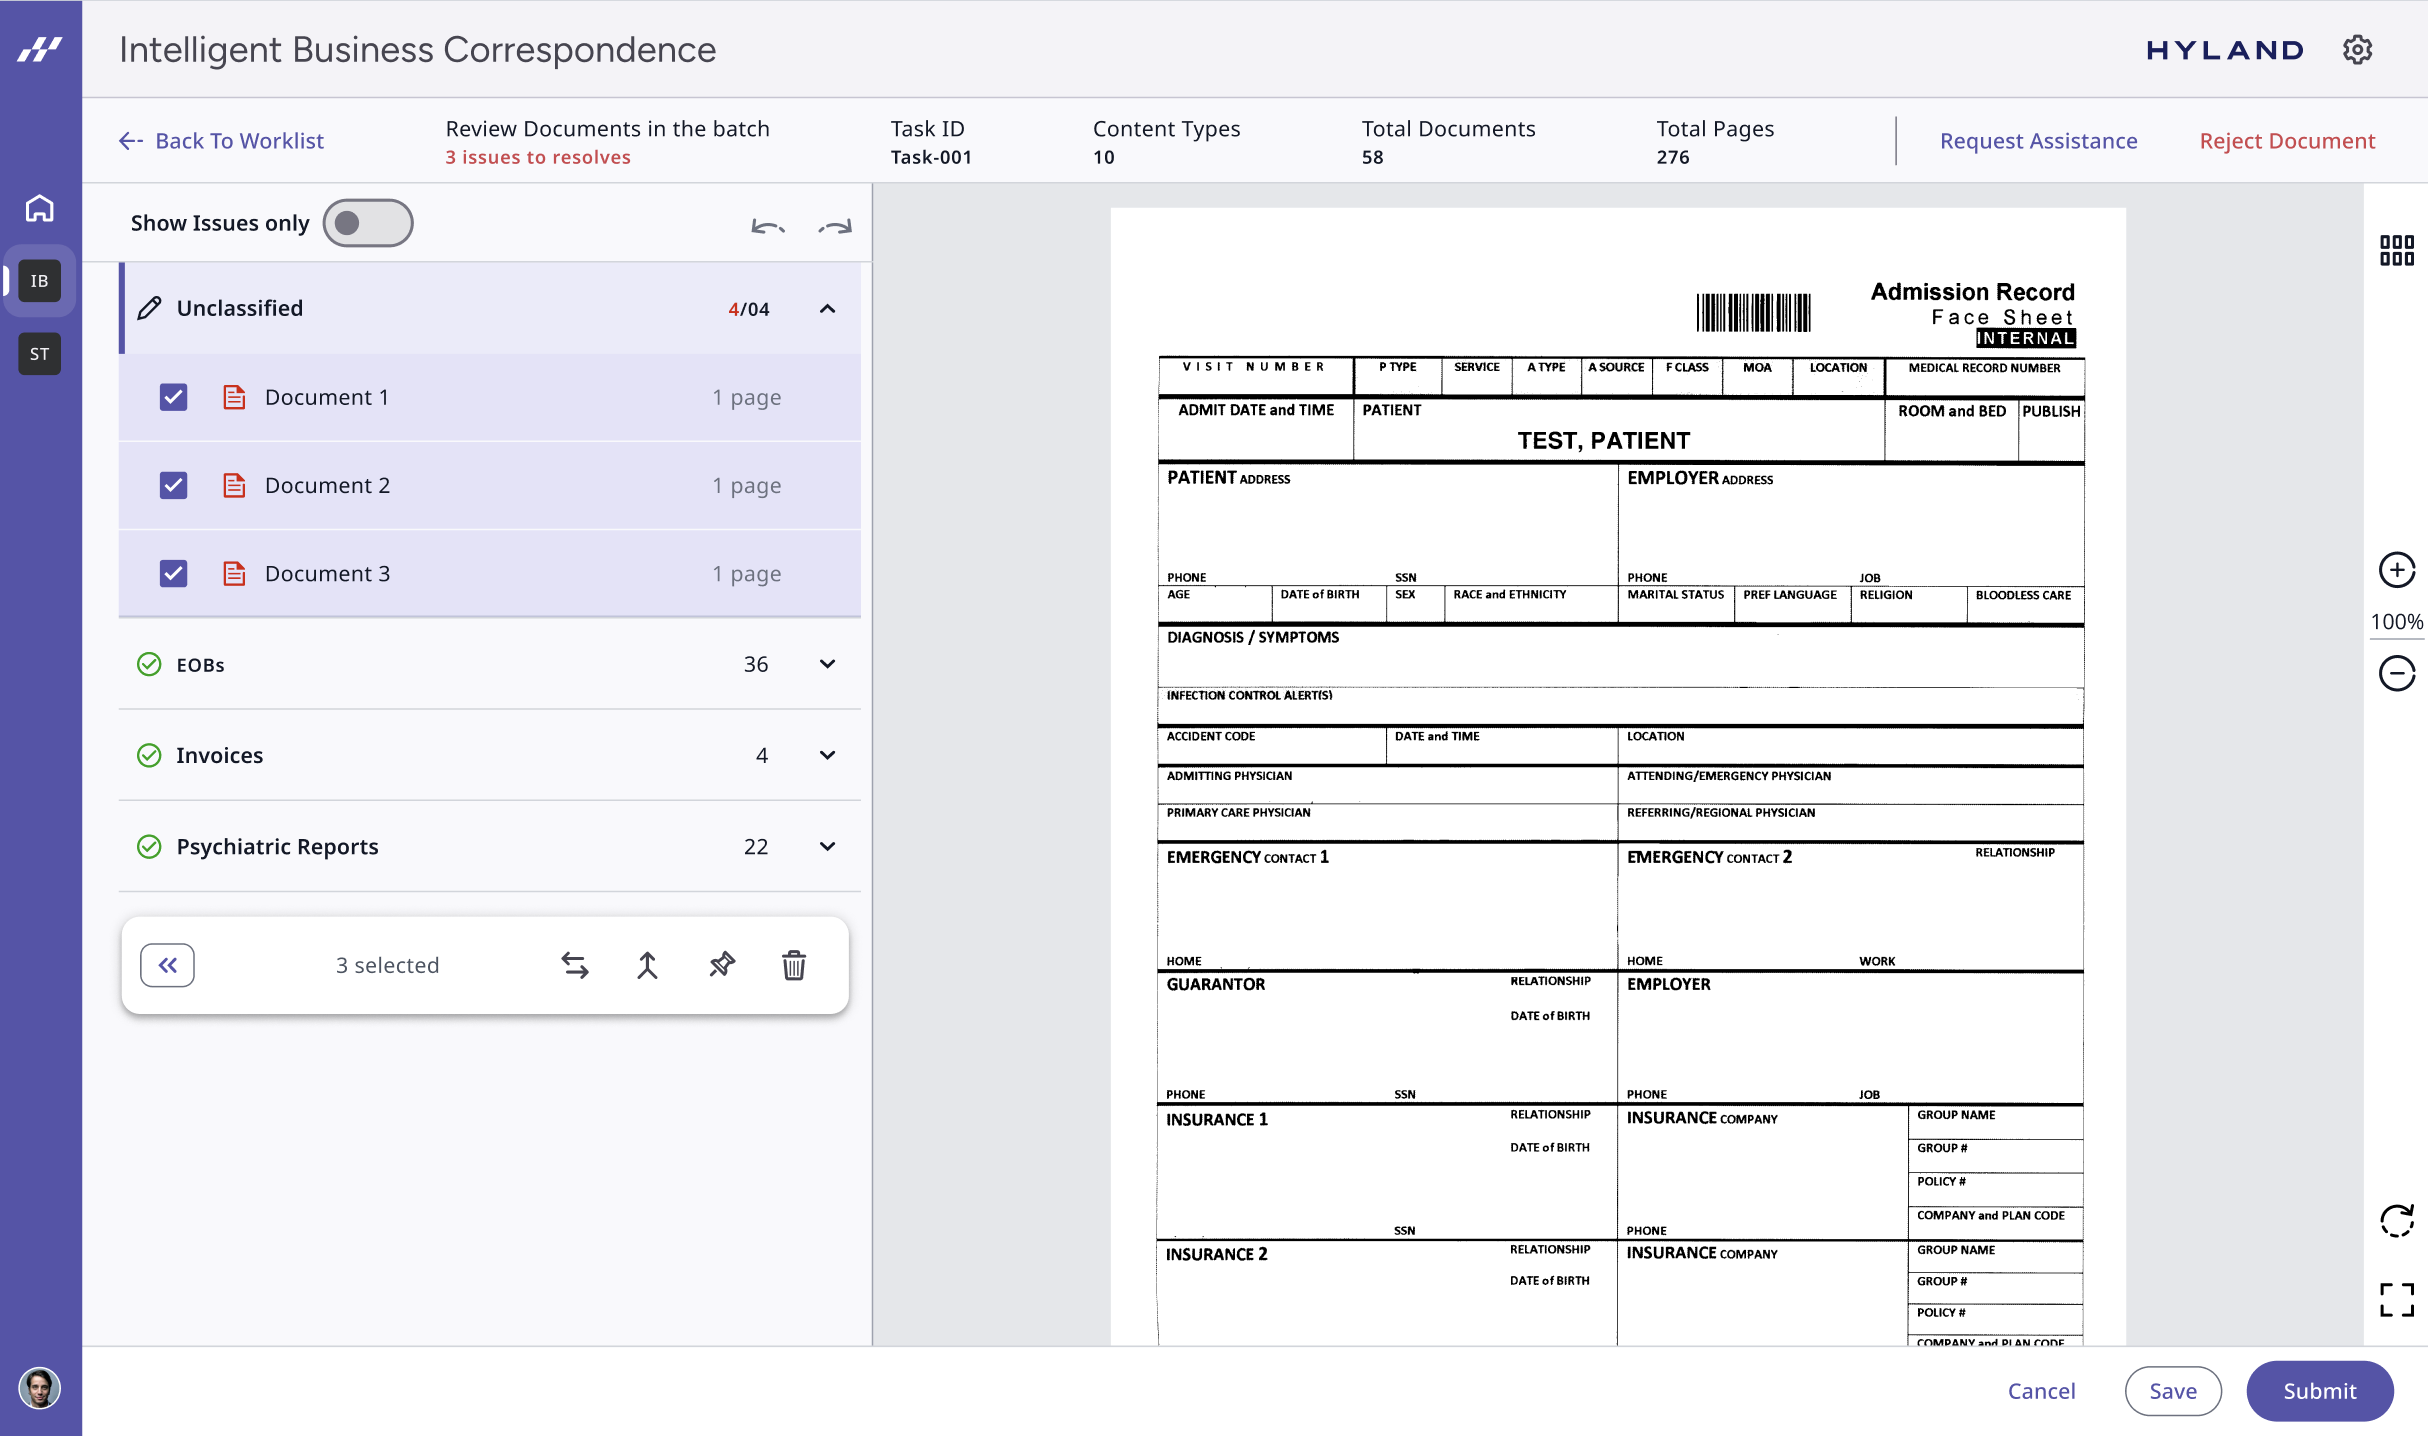2428x1436 pixels.
Task: Click the pin icon in selection bar
Action: (x=721, y=965)
